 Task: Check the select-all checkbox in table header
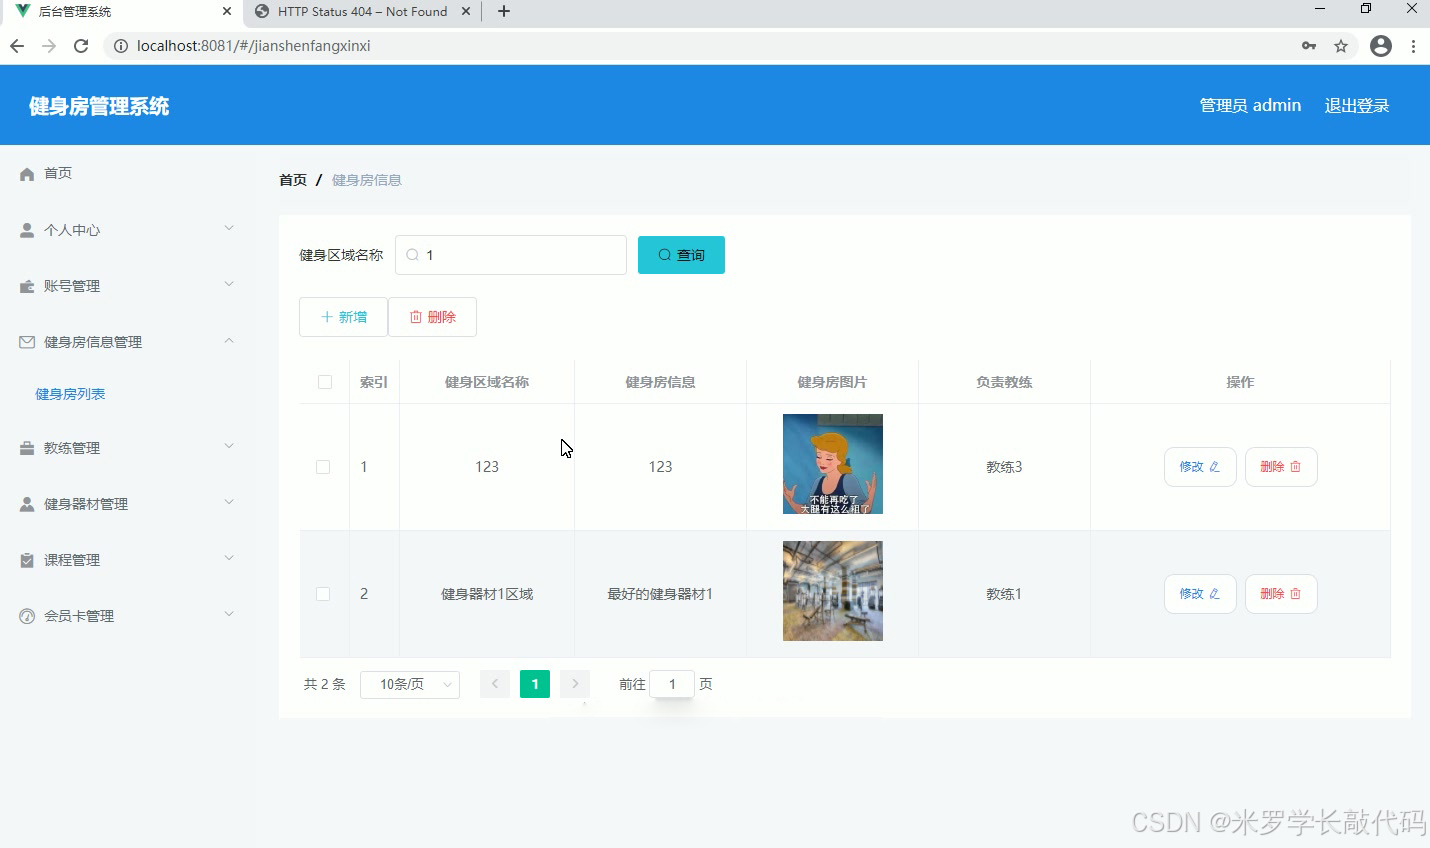tap(323, 381)
